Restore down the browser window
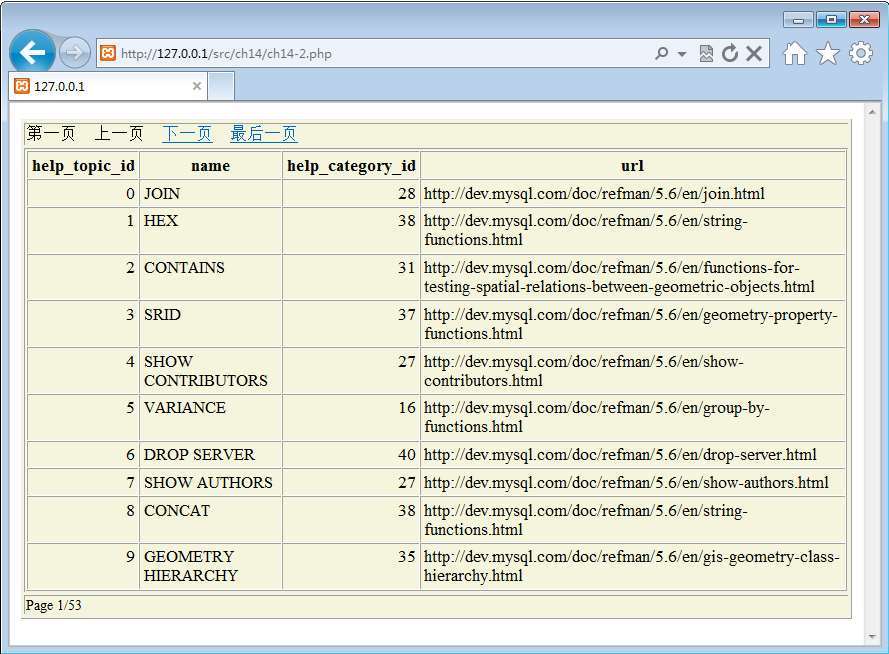 coord(831,20)
